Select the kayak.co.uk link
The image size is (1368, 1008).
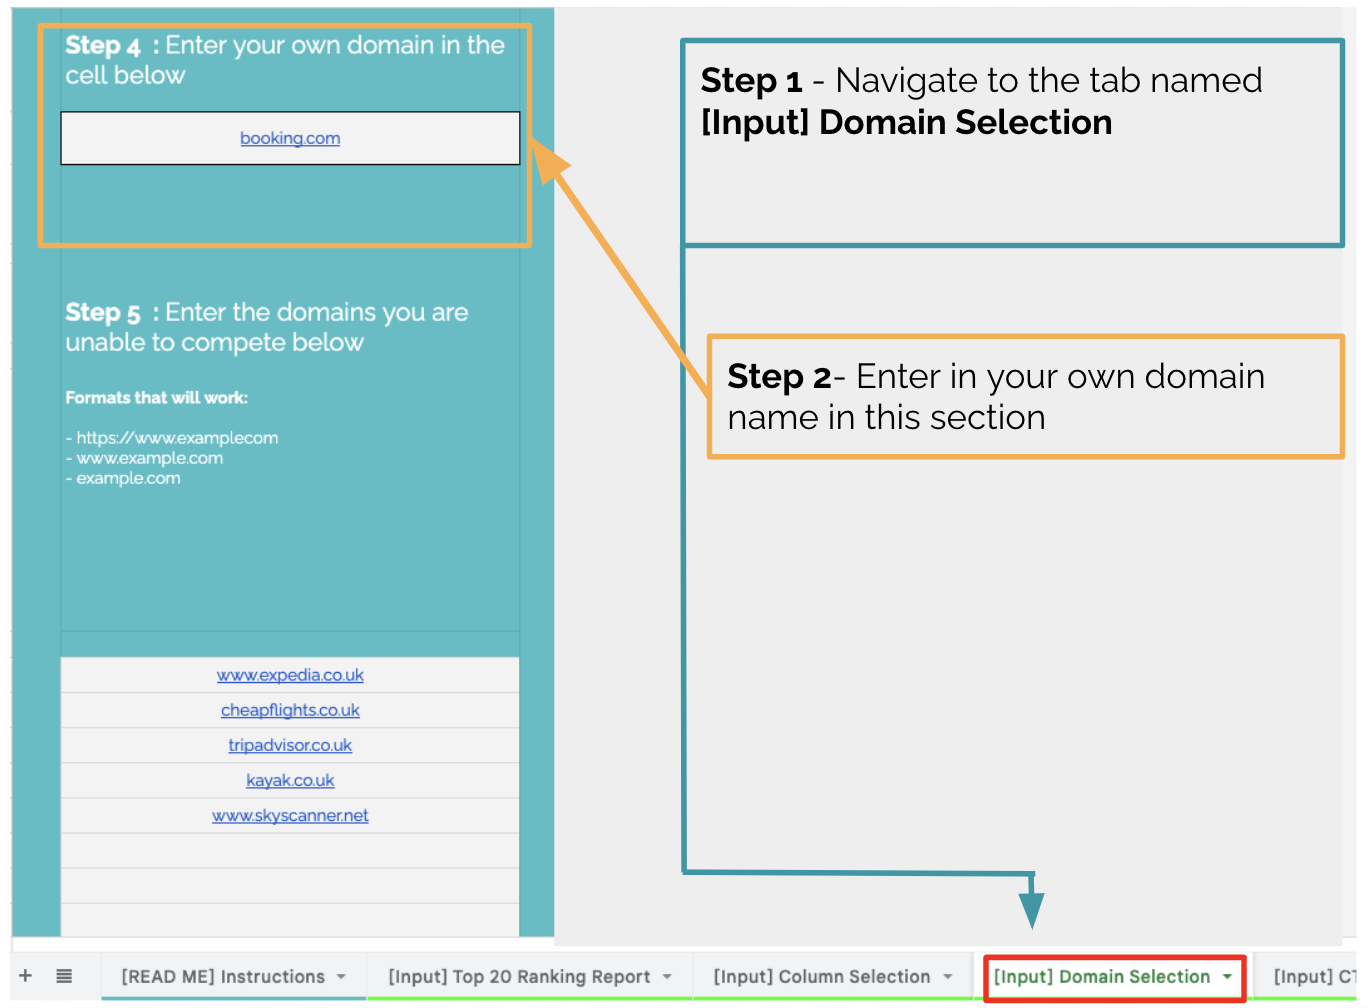[x=290, y=780]
